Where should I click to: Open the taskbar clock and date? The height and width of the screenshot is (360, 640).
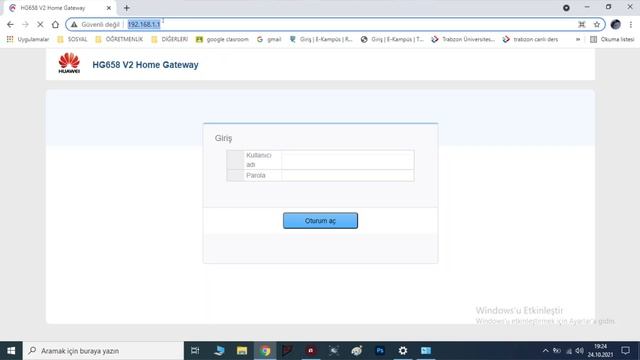tap(600, 351)
